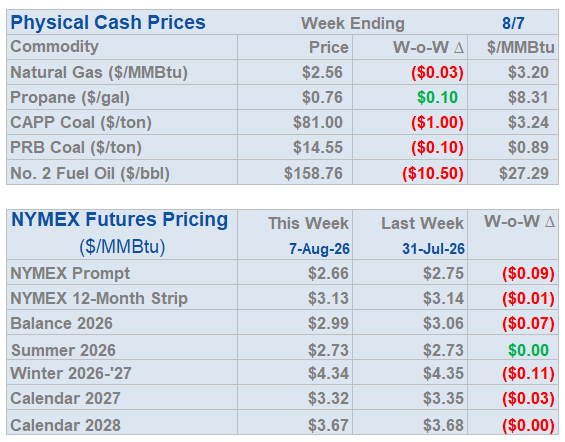
Task: Click NYMEX 12-Month Strip row label
Action: pyautogui.click(x=99, y=299)
